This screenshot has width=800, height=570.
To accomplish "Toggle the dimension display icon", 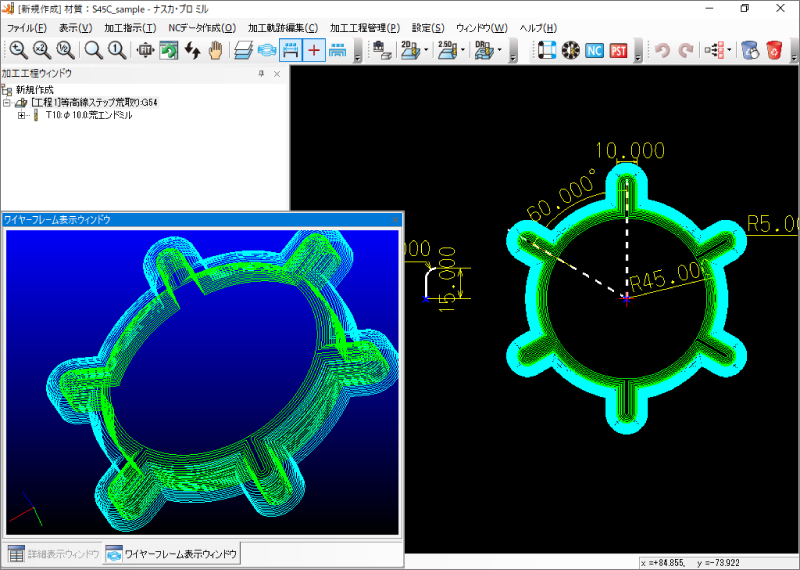I will click(290, 50).
